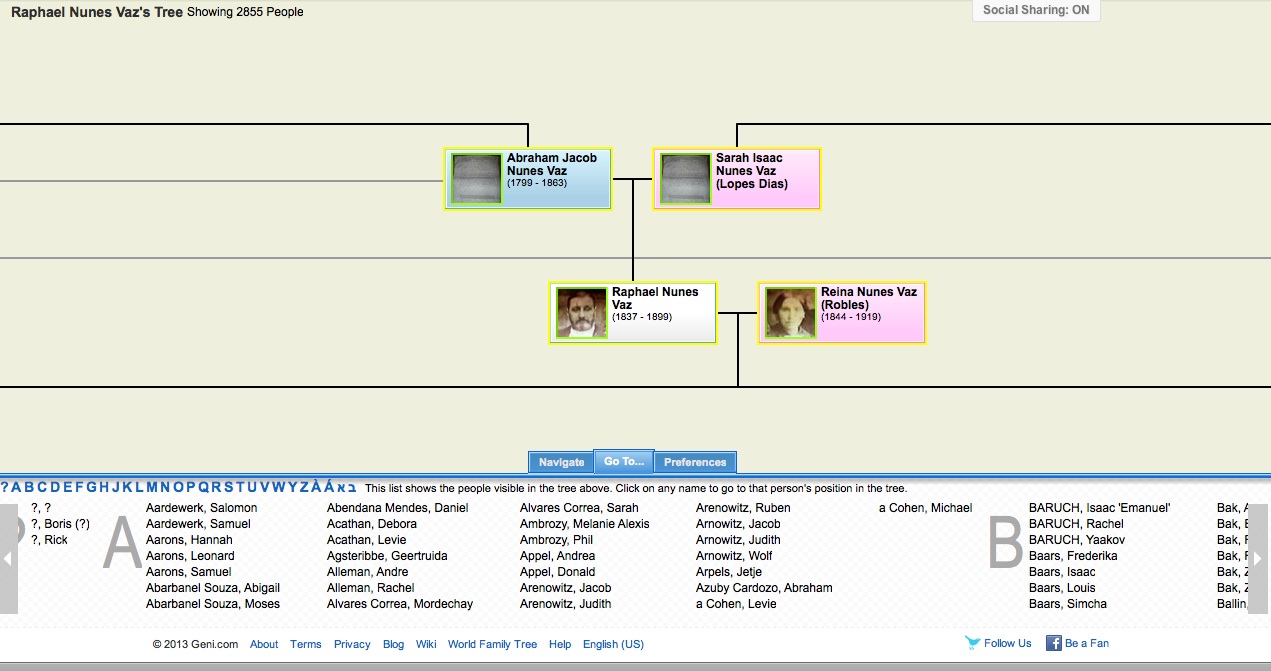
Task: Click Azuby Cardozo, Abraham in the list
Action: click(764, 587)
